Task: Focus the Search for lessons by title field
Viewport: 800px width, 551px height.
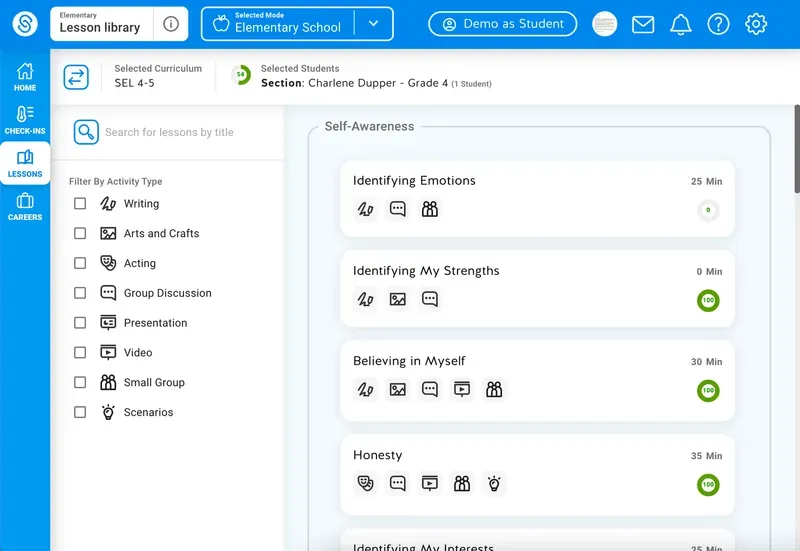Action: [x=169, y=132]
